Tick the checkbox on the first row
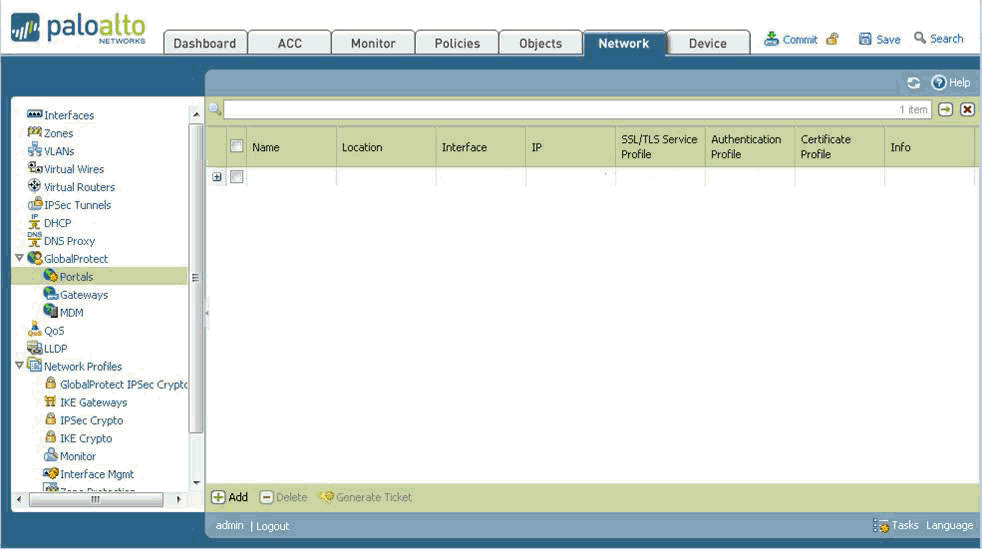Image resolution: width=982 pixels, height=549 pixels. click(x=237, y=177)
